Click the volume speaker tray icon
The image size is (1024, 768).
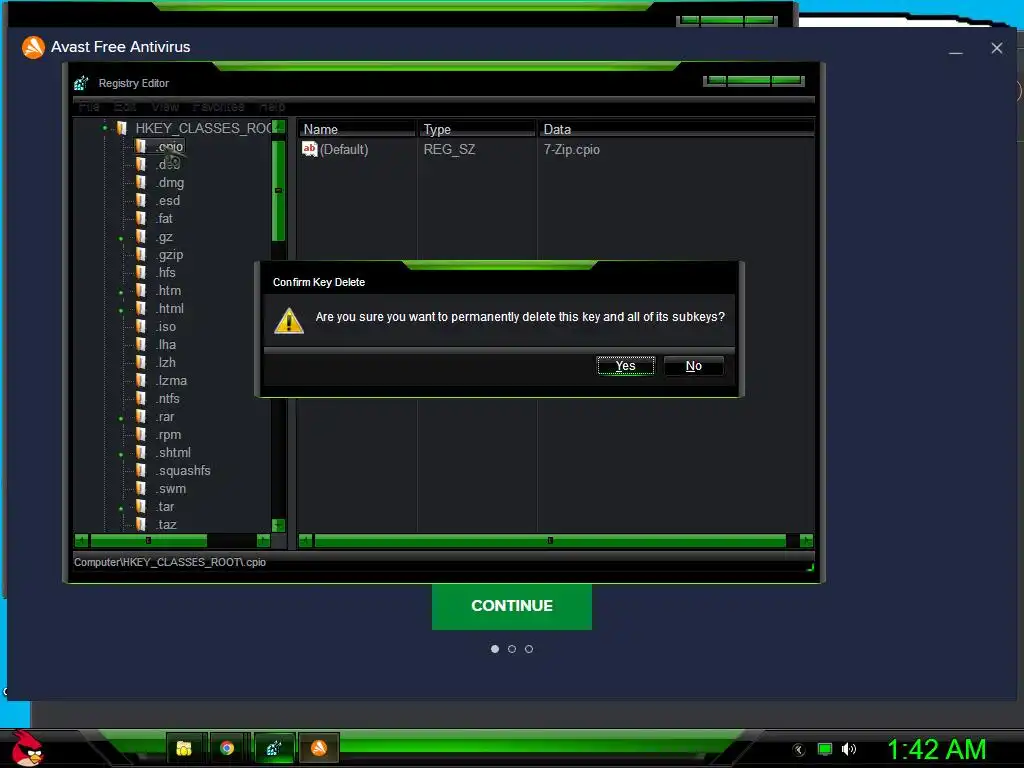tap(848, 749)
